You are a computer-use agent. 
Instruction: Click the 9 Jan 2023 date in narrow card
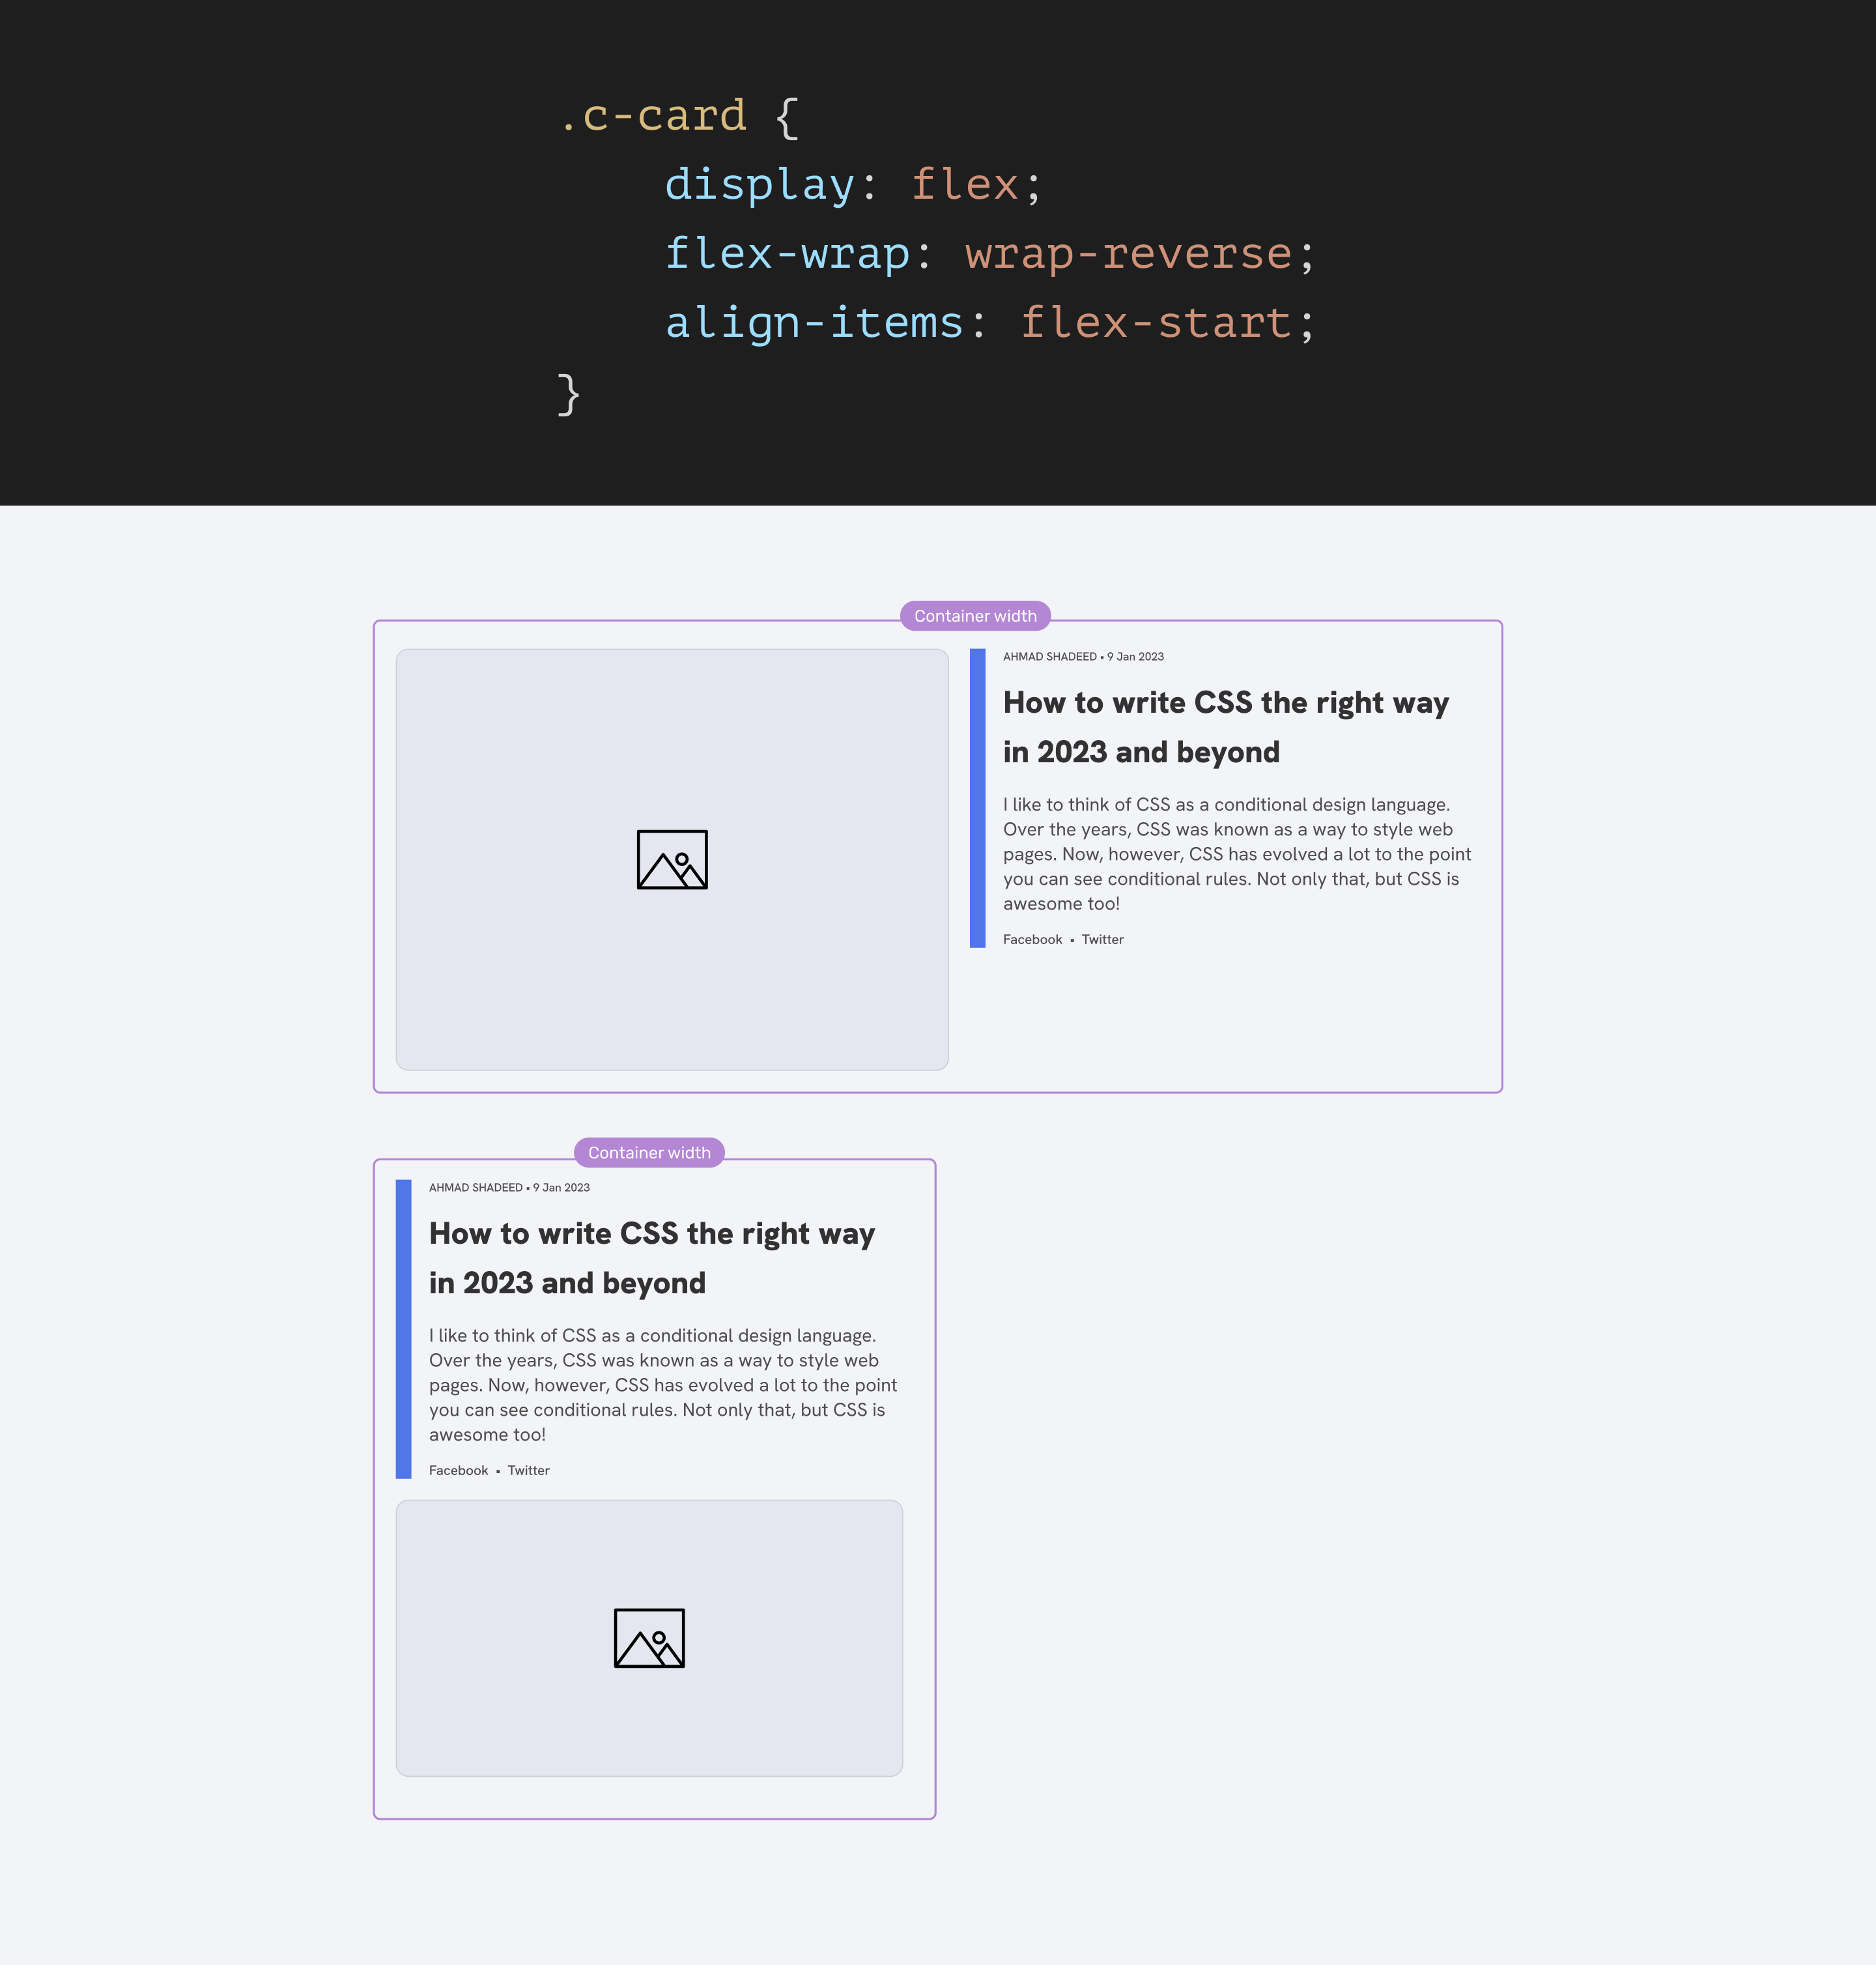(x=561, y=1188)
